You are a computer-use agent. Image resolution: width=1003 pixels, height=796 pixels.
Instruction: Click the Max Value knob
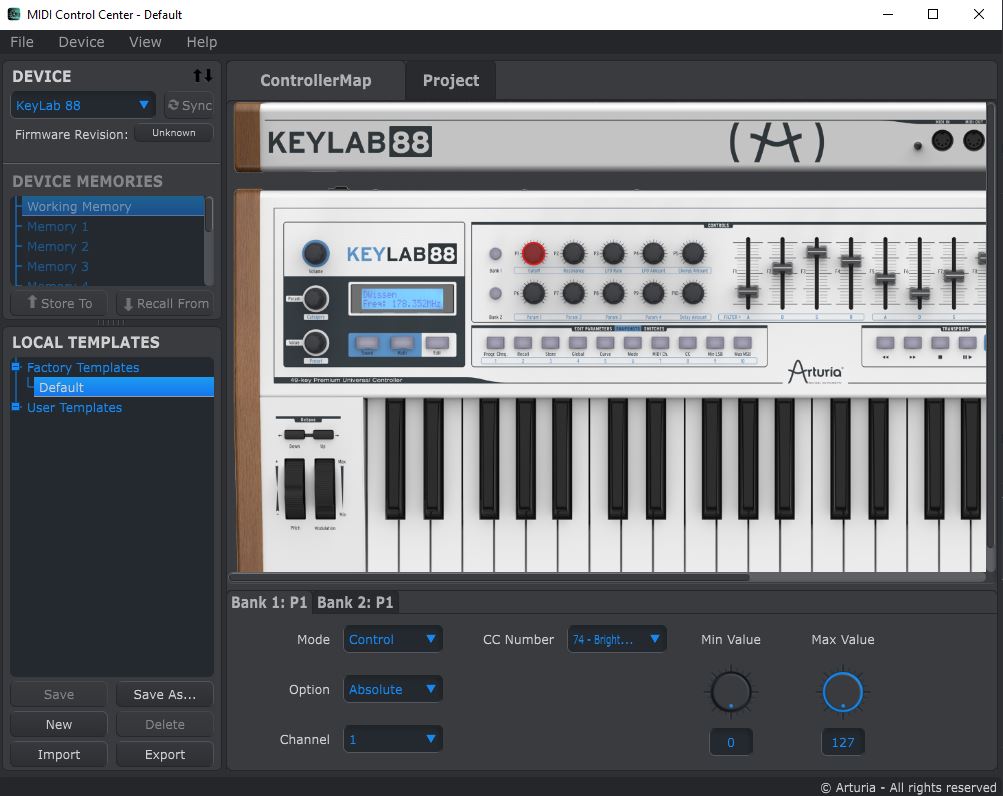[x=842, y=692]
